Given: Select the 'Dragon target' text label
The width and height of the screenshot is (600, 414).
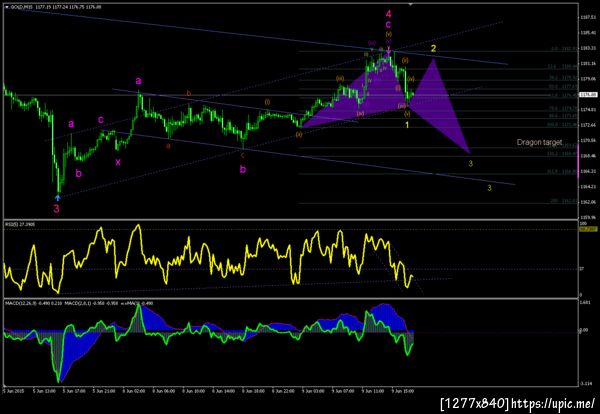Looking at the screenshot, I should click(540, 142).
